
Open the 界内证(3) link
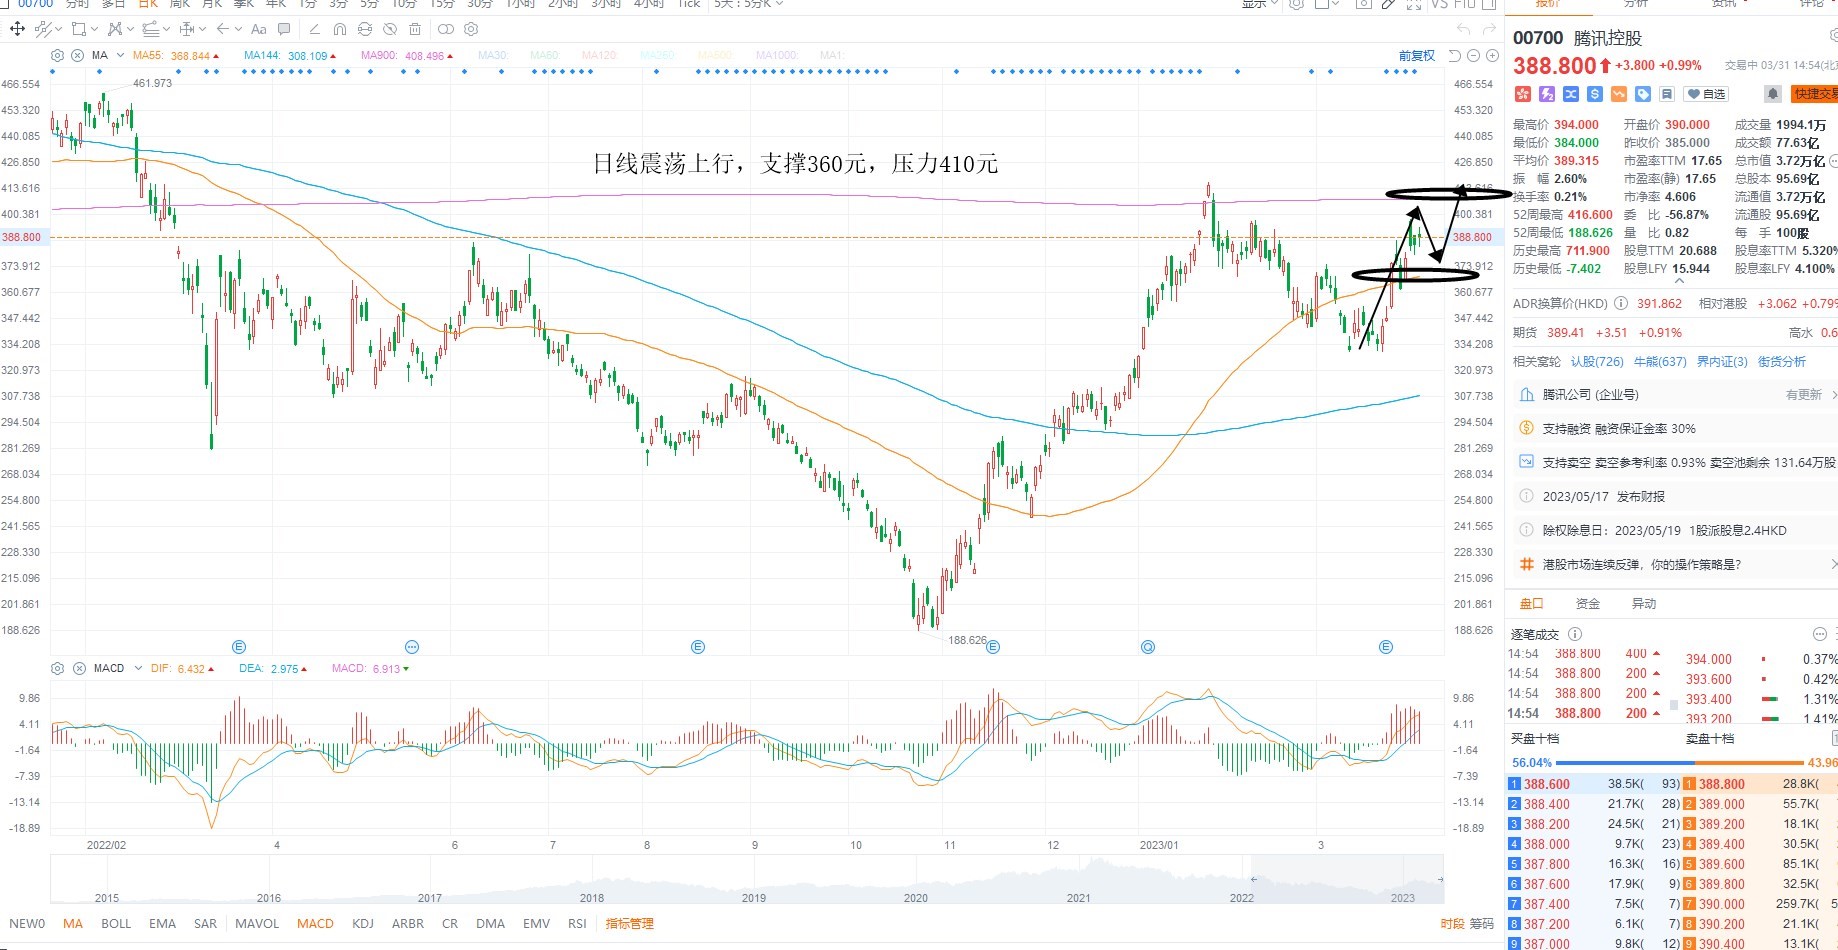click(x=1722, y=361)
